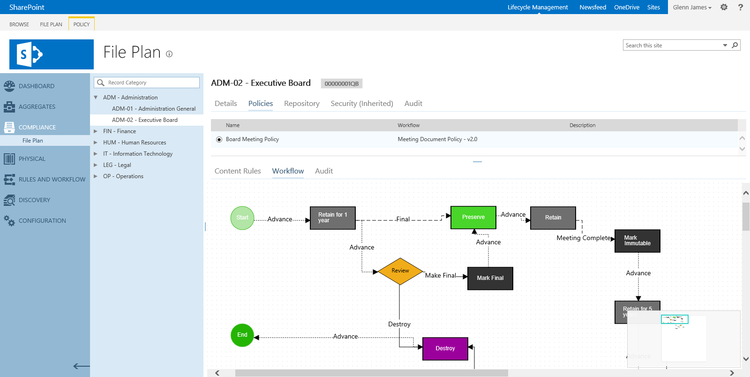Click the Compliance sidebar icon

10,127
